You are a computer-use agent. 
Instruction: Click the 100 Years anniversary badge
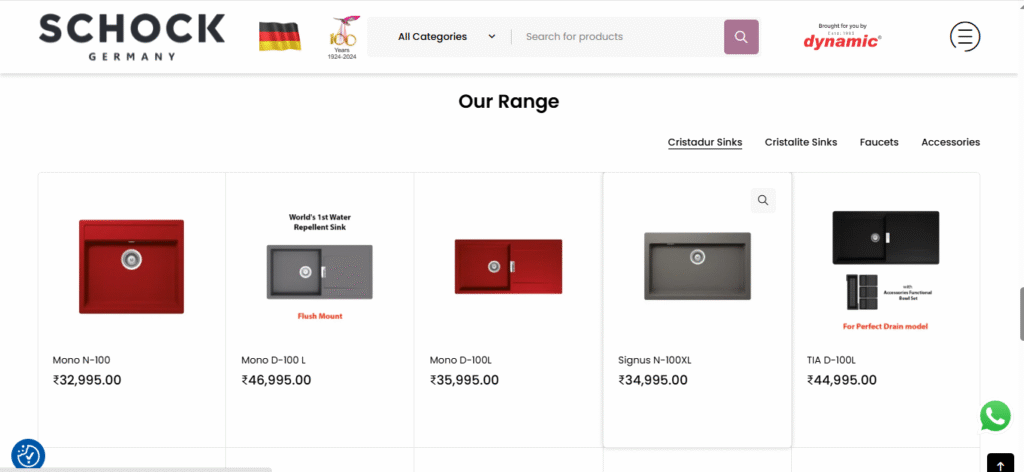pos(343,37)
